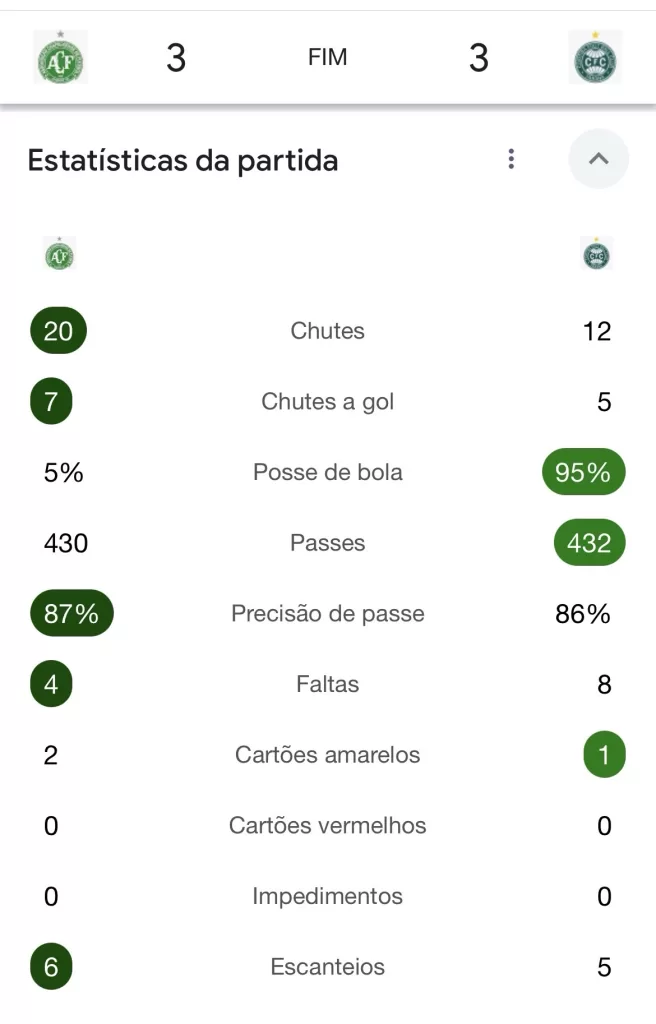Click the highlighted 6 Escanteios badge

(51, 967)
